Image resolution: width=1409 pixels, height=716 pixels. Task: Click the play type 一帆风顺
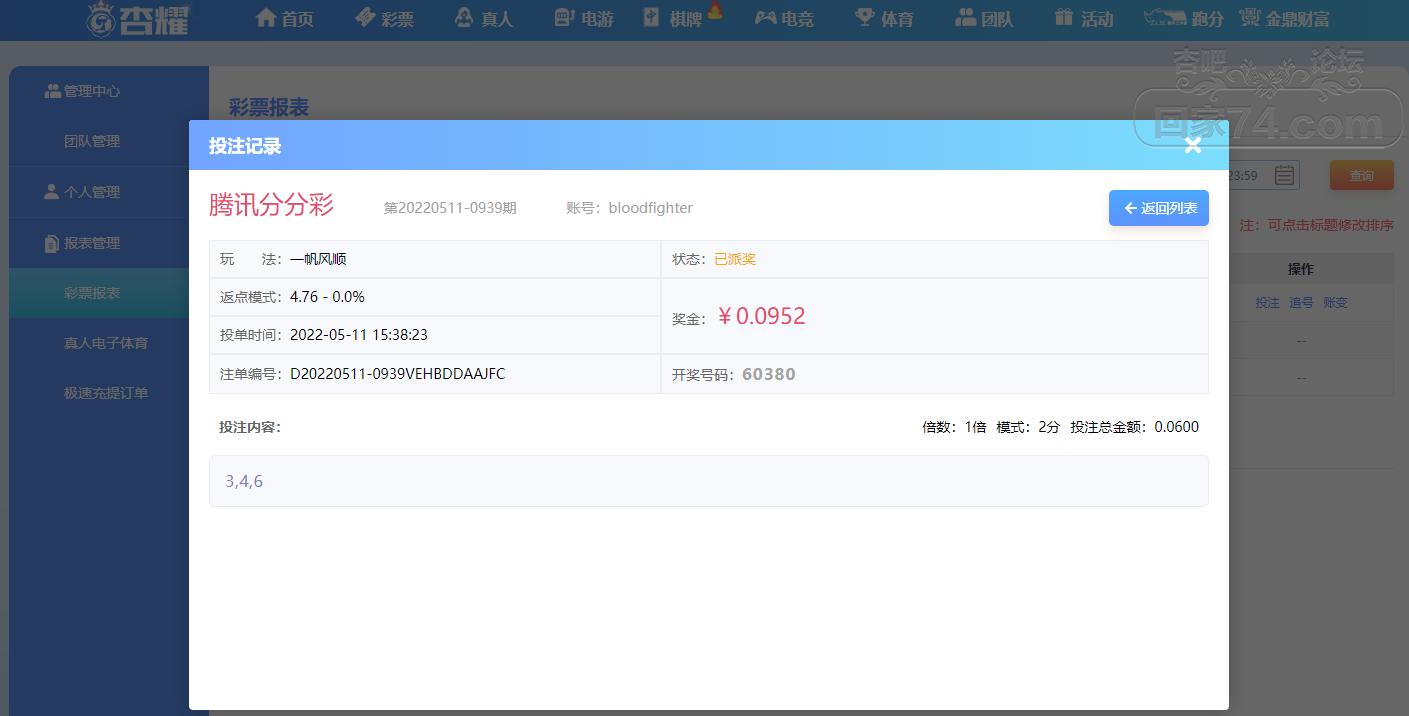pos(318,259)
